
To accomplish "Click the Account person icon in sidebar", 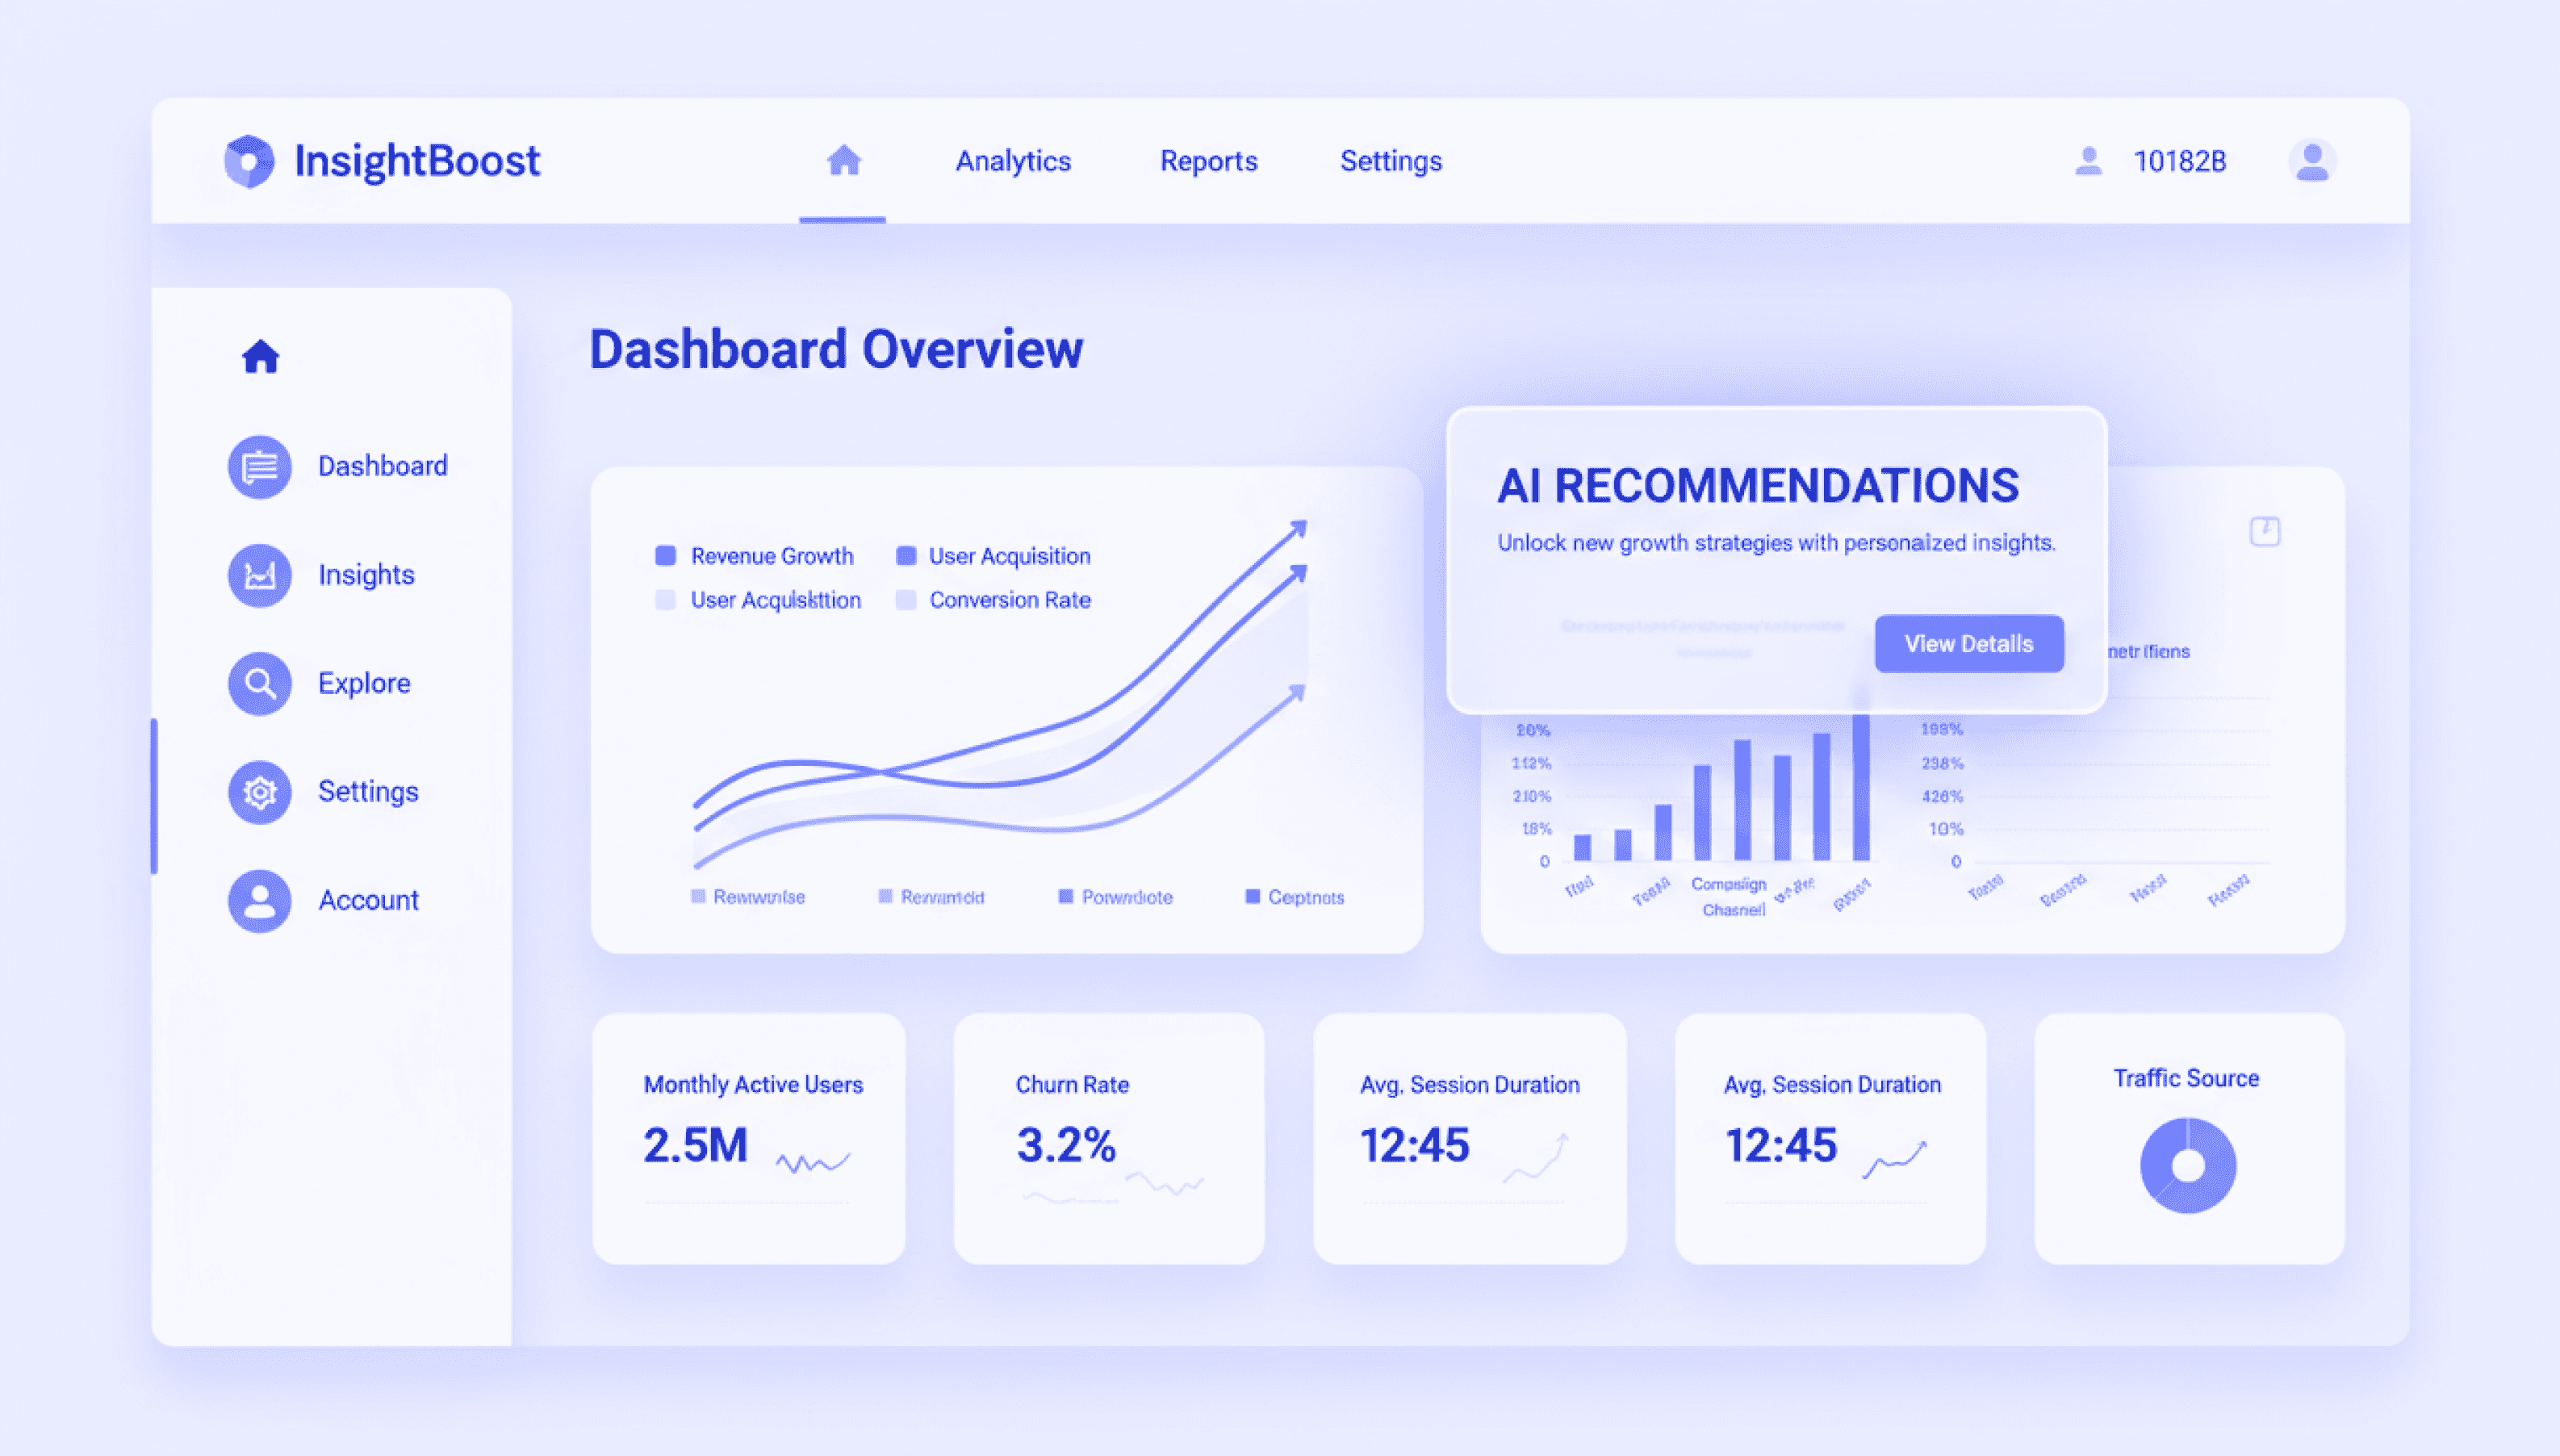I will (259, 900).
